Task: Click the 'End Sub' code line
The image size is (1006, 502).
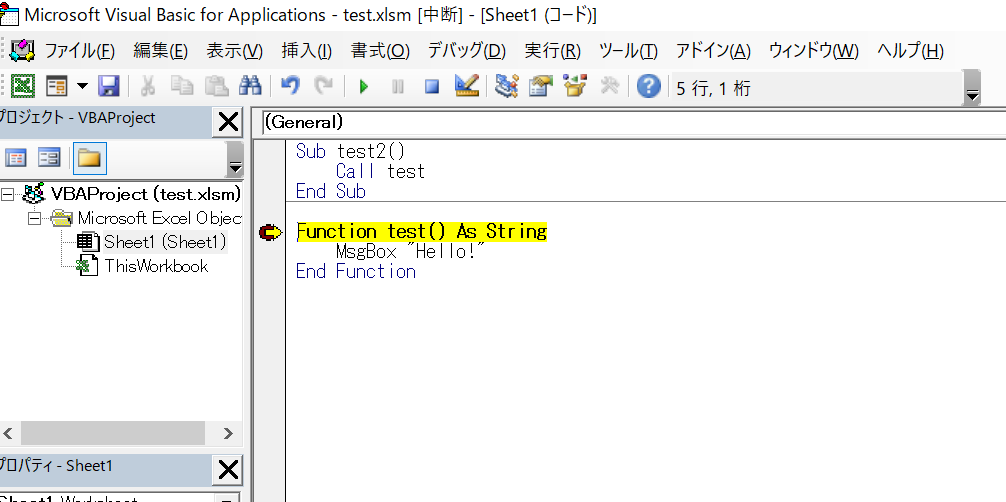Action: (330, 191)
